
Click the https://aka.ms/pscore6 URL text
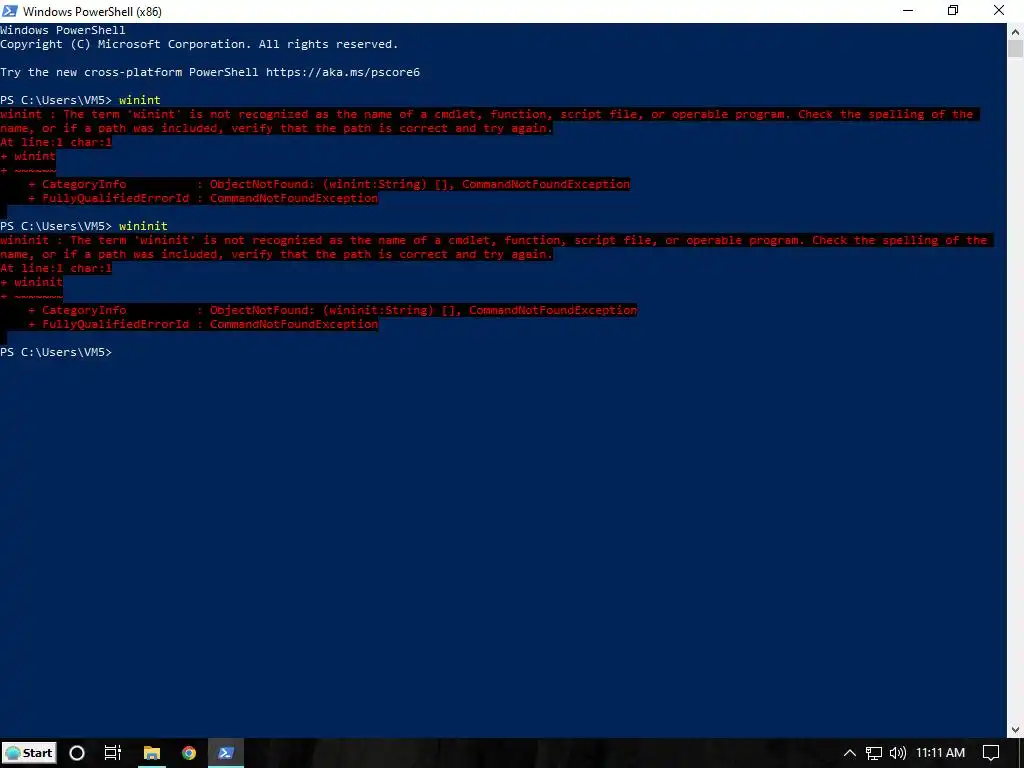coord(343,72)
